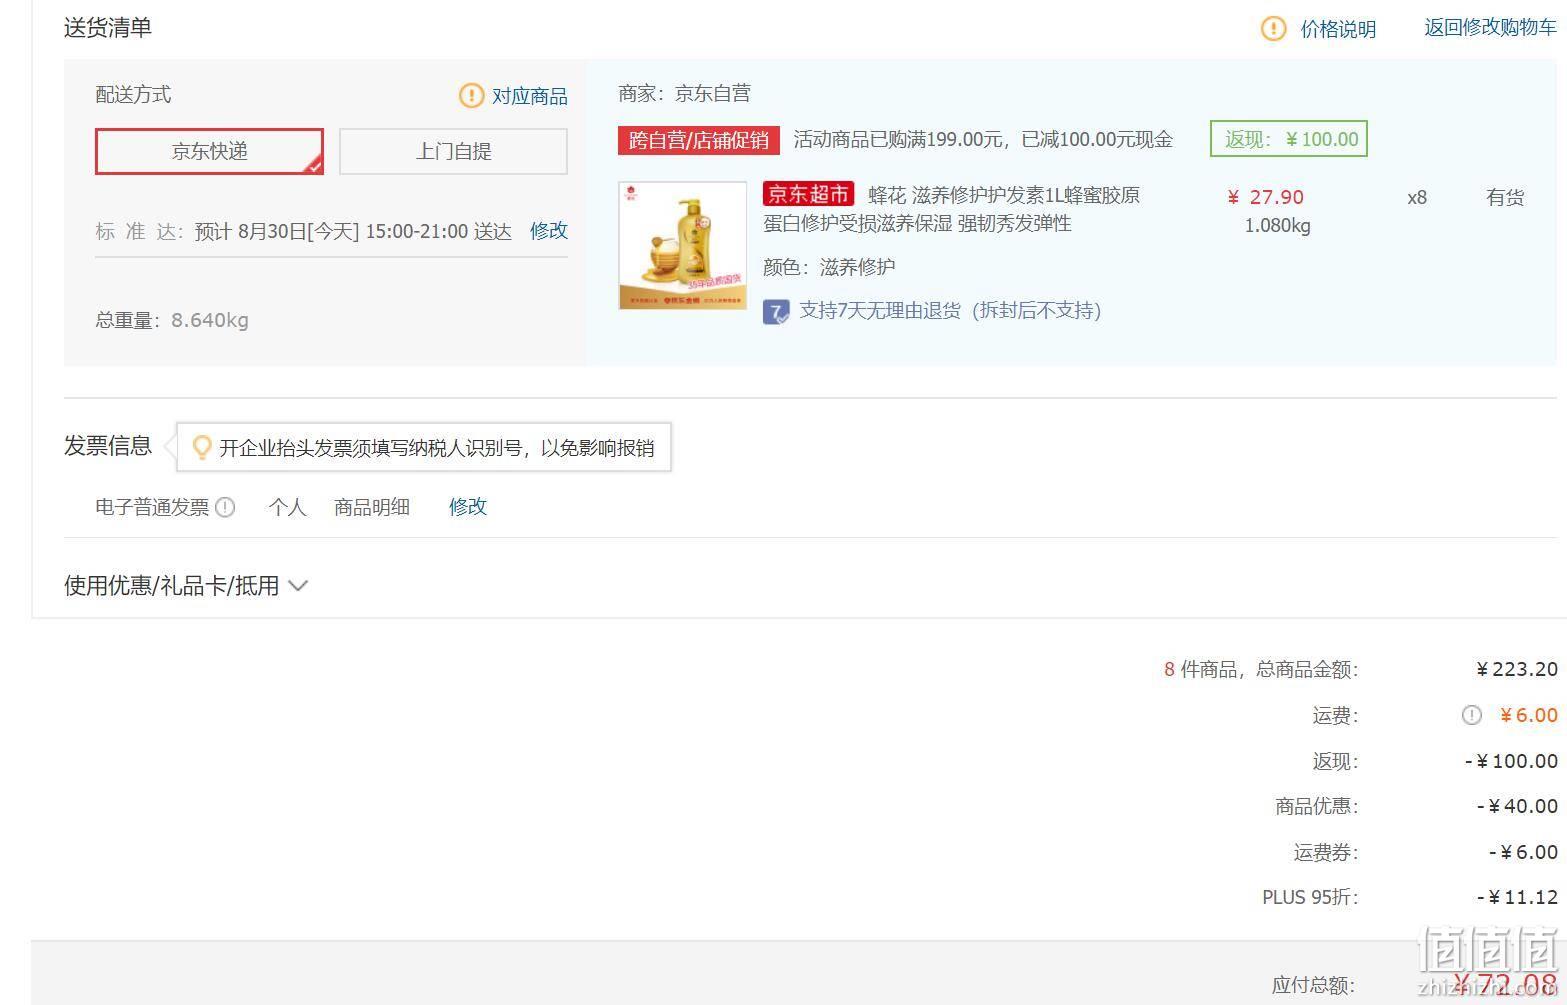Select 京东快递 delivery option
The width and height of the screenshot is (1567, 1005).
[209, 151]
